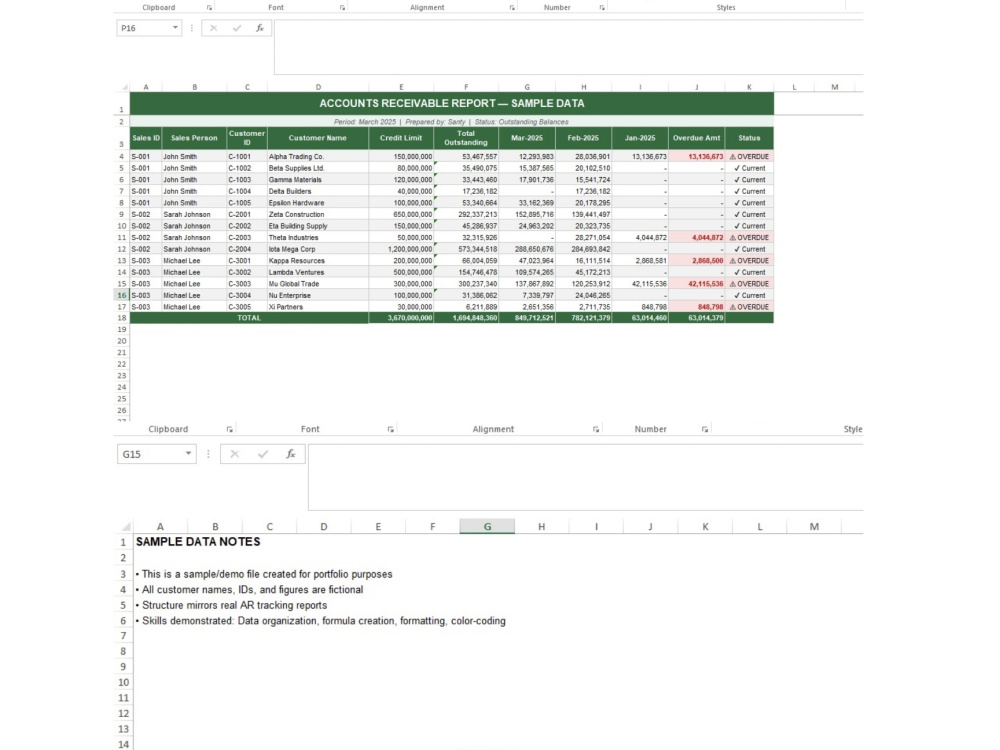Click Insert Function fx beside the P16 name box
The width and height of the screenshot is (1000, 750).
click(260, 28)
